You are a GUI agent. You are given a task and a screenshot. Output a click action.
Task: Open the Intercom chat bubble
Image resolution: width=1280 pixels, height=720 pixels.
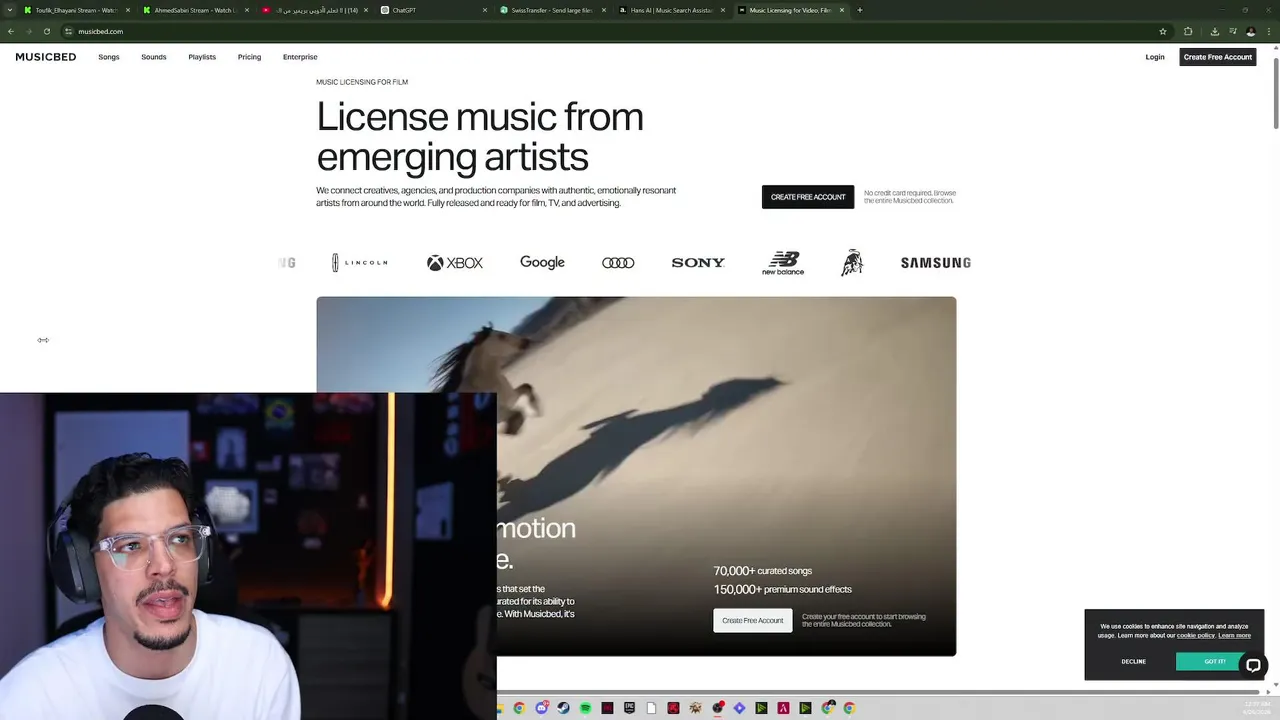pos(1253,665)
